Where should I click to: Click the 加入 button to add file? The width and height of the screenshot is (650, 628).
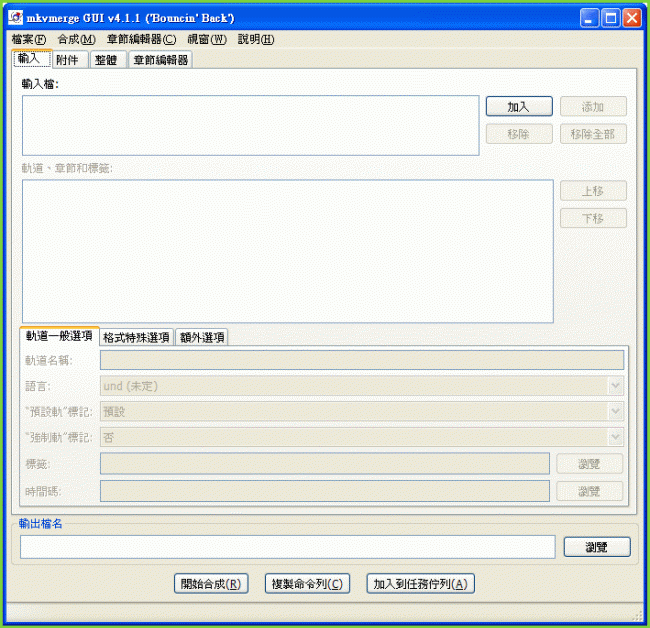(518, 106)
